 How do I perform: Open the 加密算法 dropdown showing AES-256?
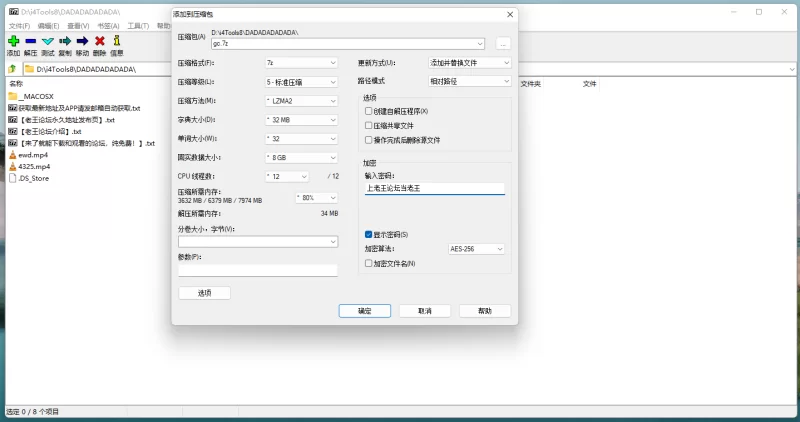pos(476,249)
